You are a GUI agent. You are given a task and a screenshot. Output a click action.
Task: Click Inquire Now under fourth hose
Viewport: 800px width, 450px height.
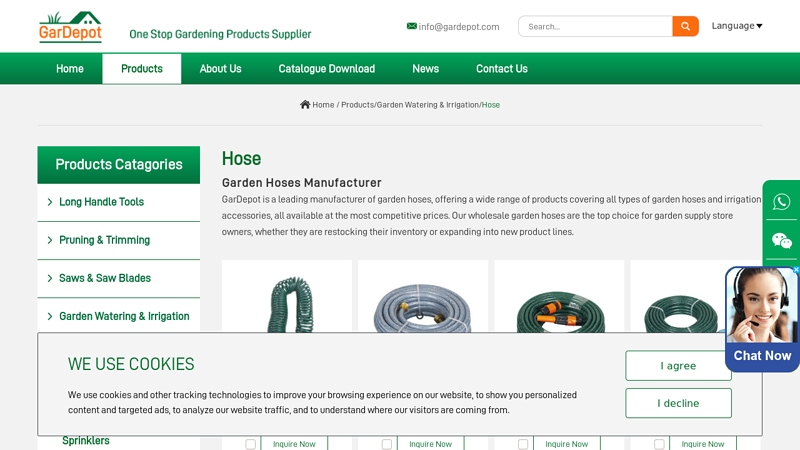click(x=703, y=444)
